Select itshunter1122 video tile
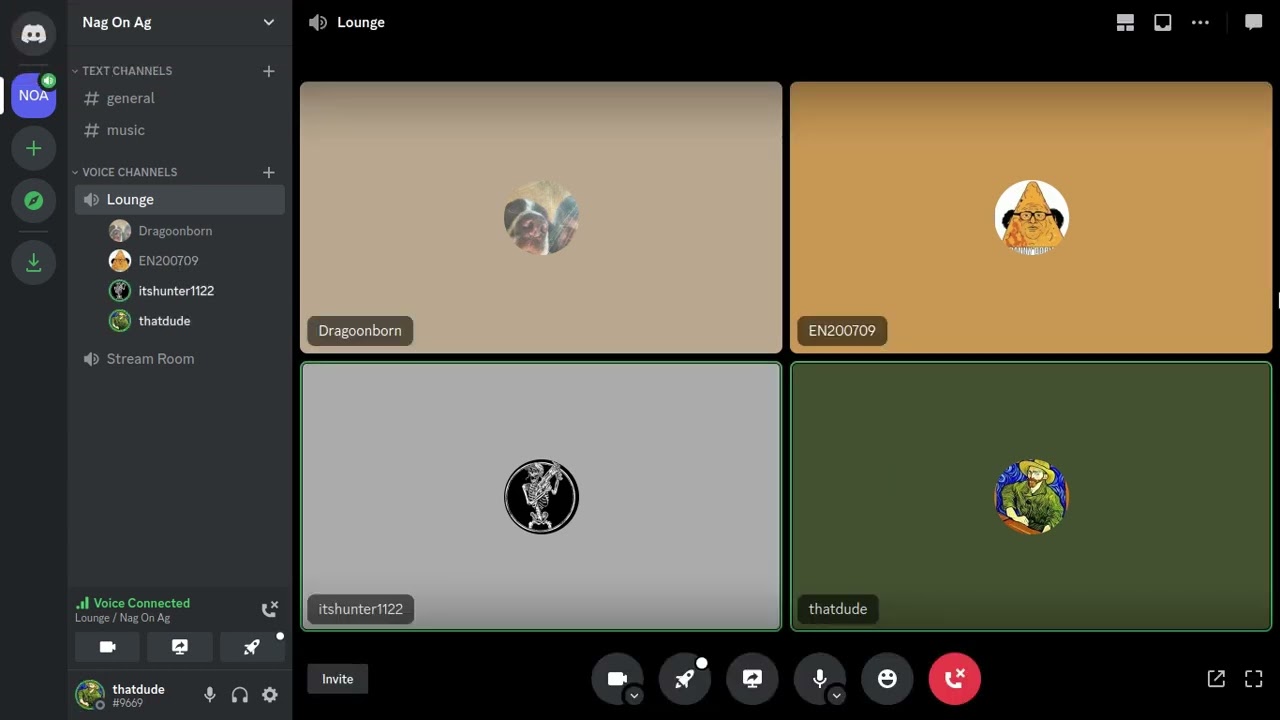 point(541,496)
